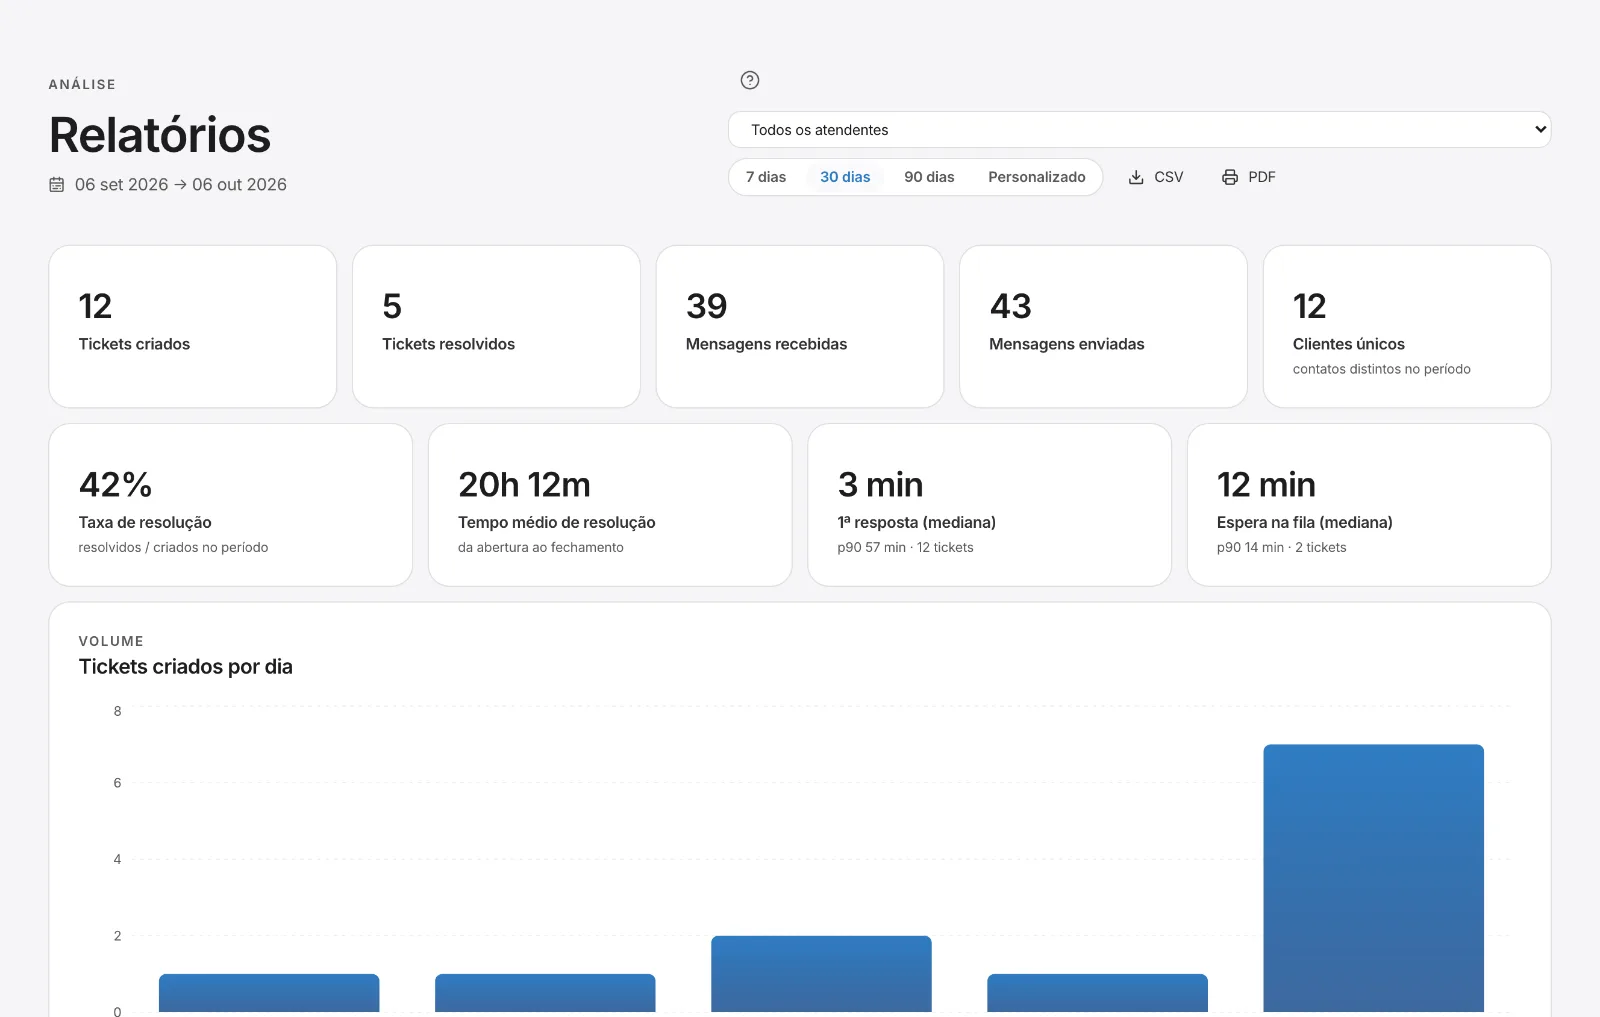This screenshot has width=1600, height=1017.
Task: Click the PDF printer icon
Action: pyautogui.click(x=1230, y=177)
